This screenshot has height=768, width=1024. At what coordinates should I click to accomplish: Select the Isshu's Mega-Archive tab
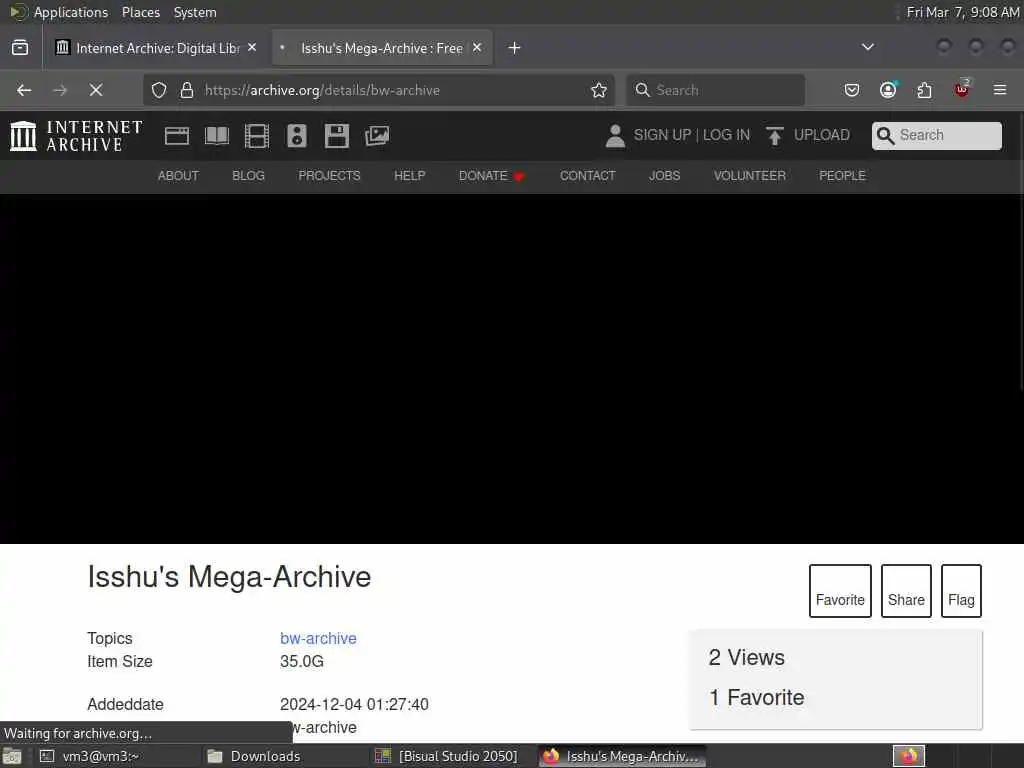(x=382, y=48)
